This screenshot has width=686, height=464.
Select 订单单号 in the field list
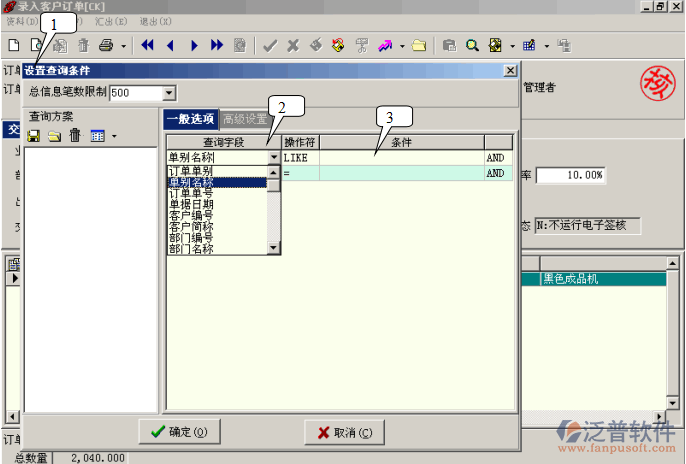190,193
